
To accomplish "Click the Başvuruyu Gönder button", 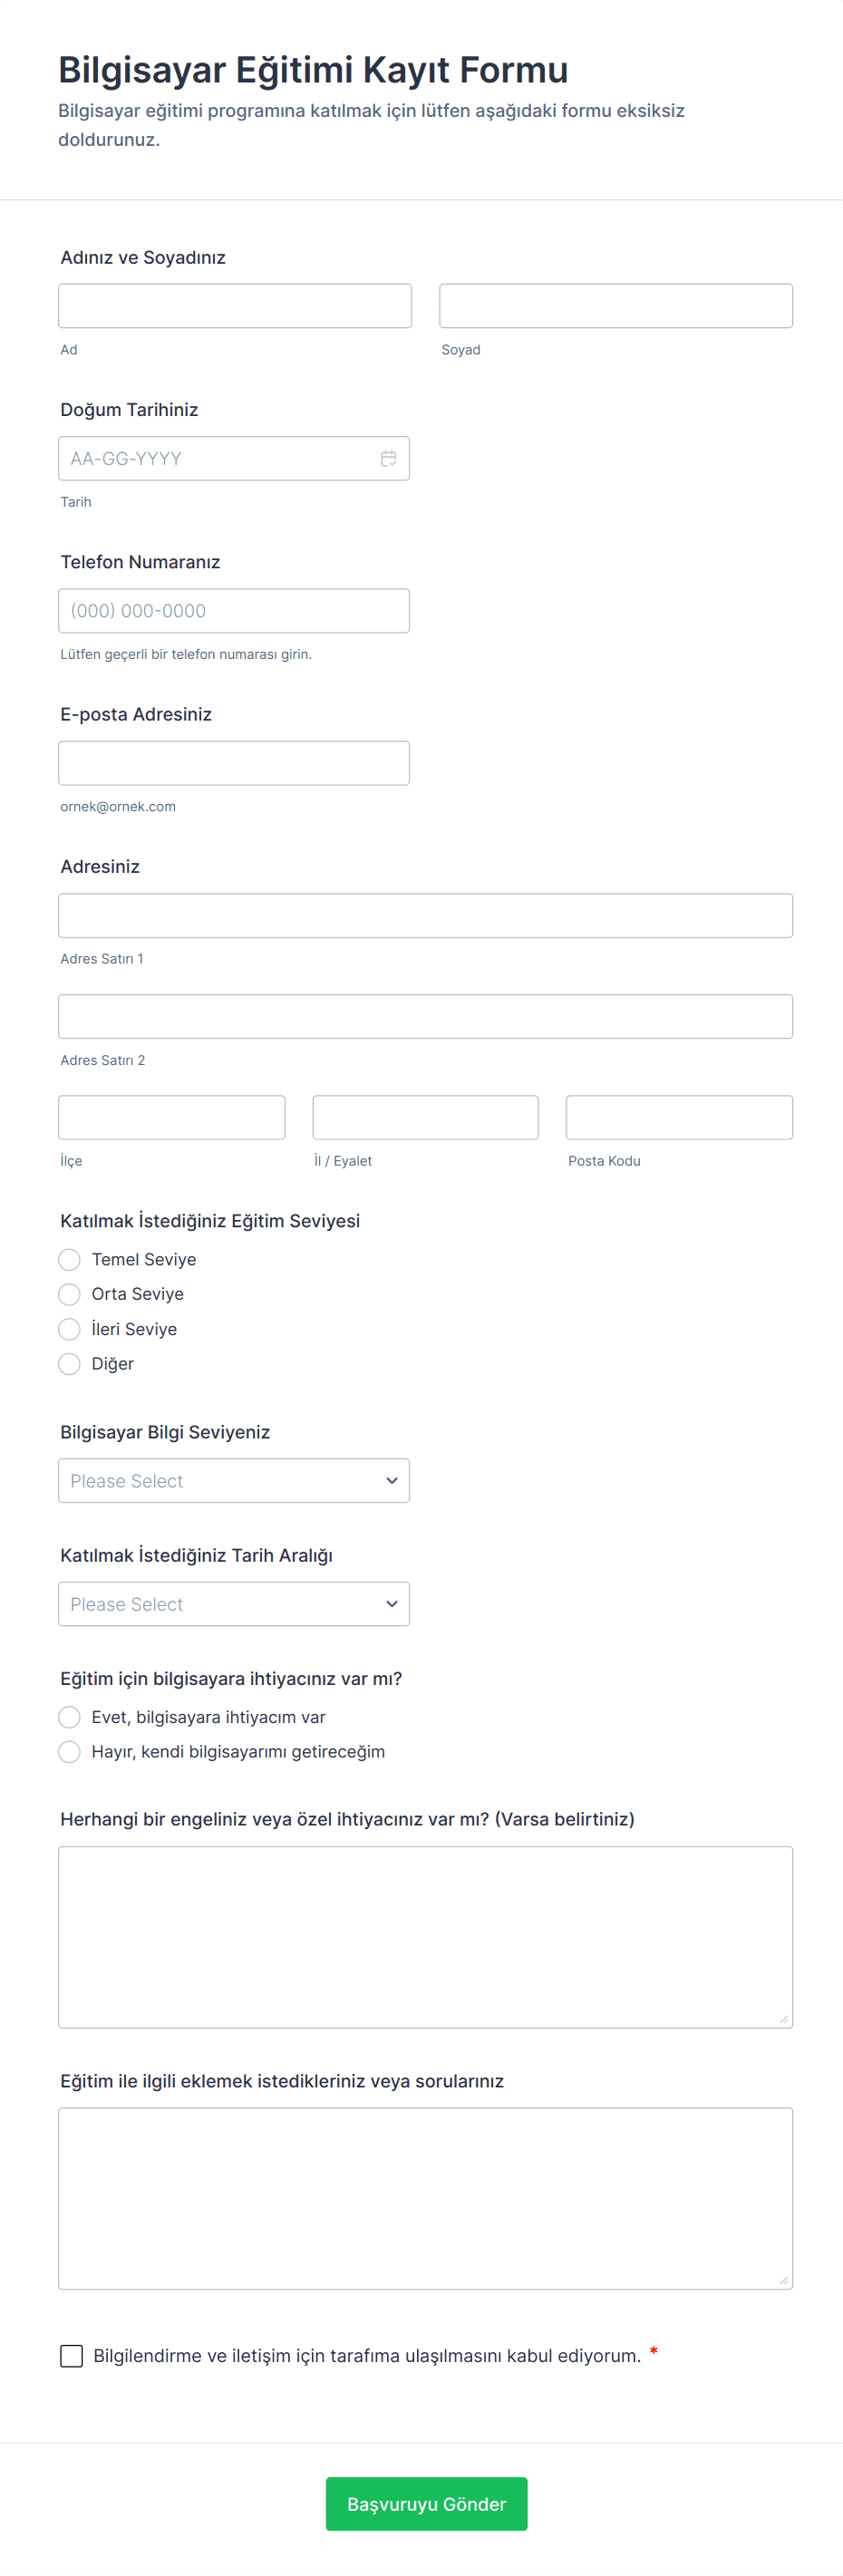I will [x=426, y=2504].
